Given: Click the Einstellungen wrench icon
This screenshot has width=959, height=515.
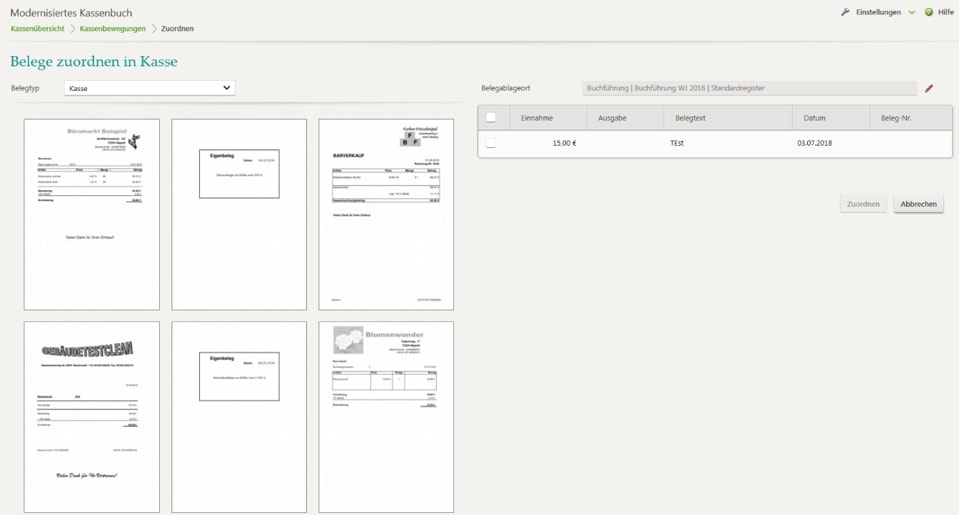Looking at the screenshot, I should click(x=845, y=12).
